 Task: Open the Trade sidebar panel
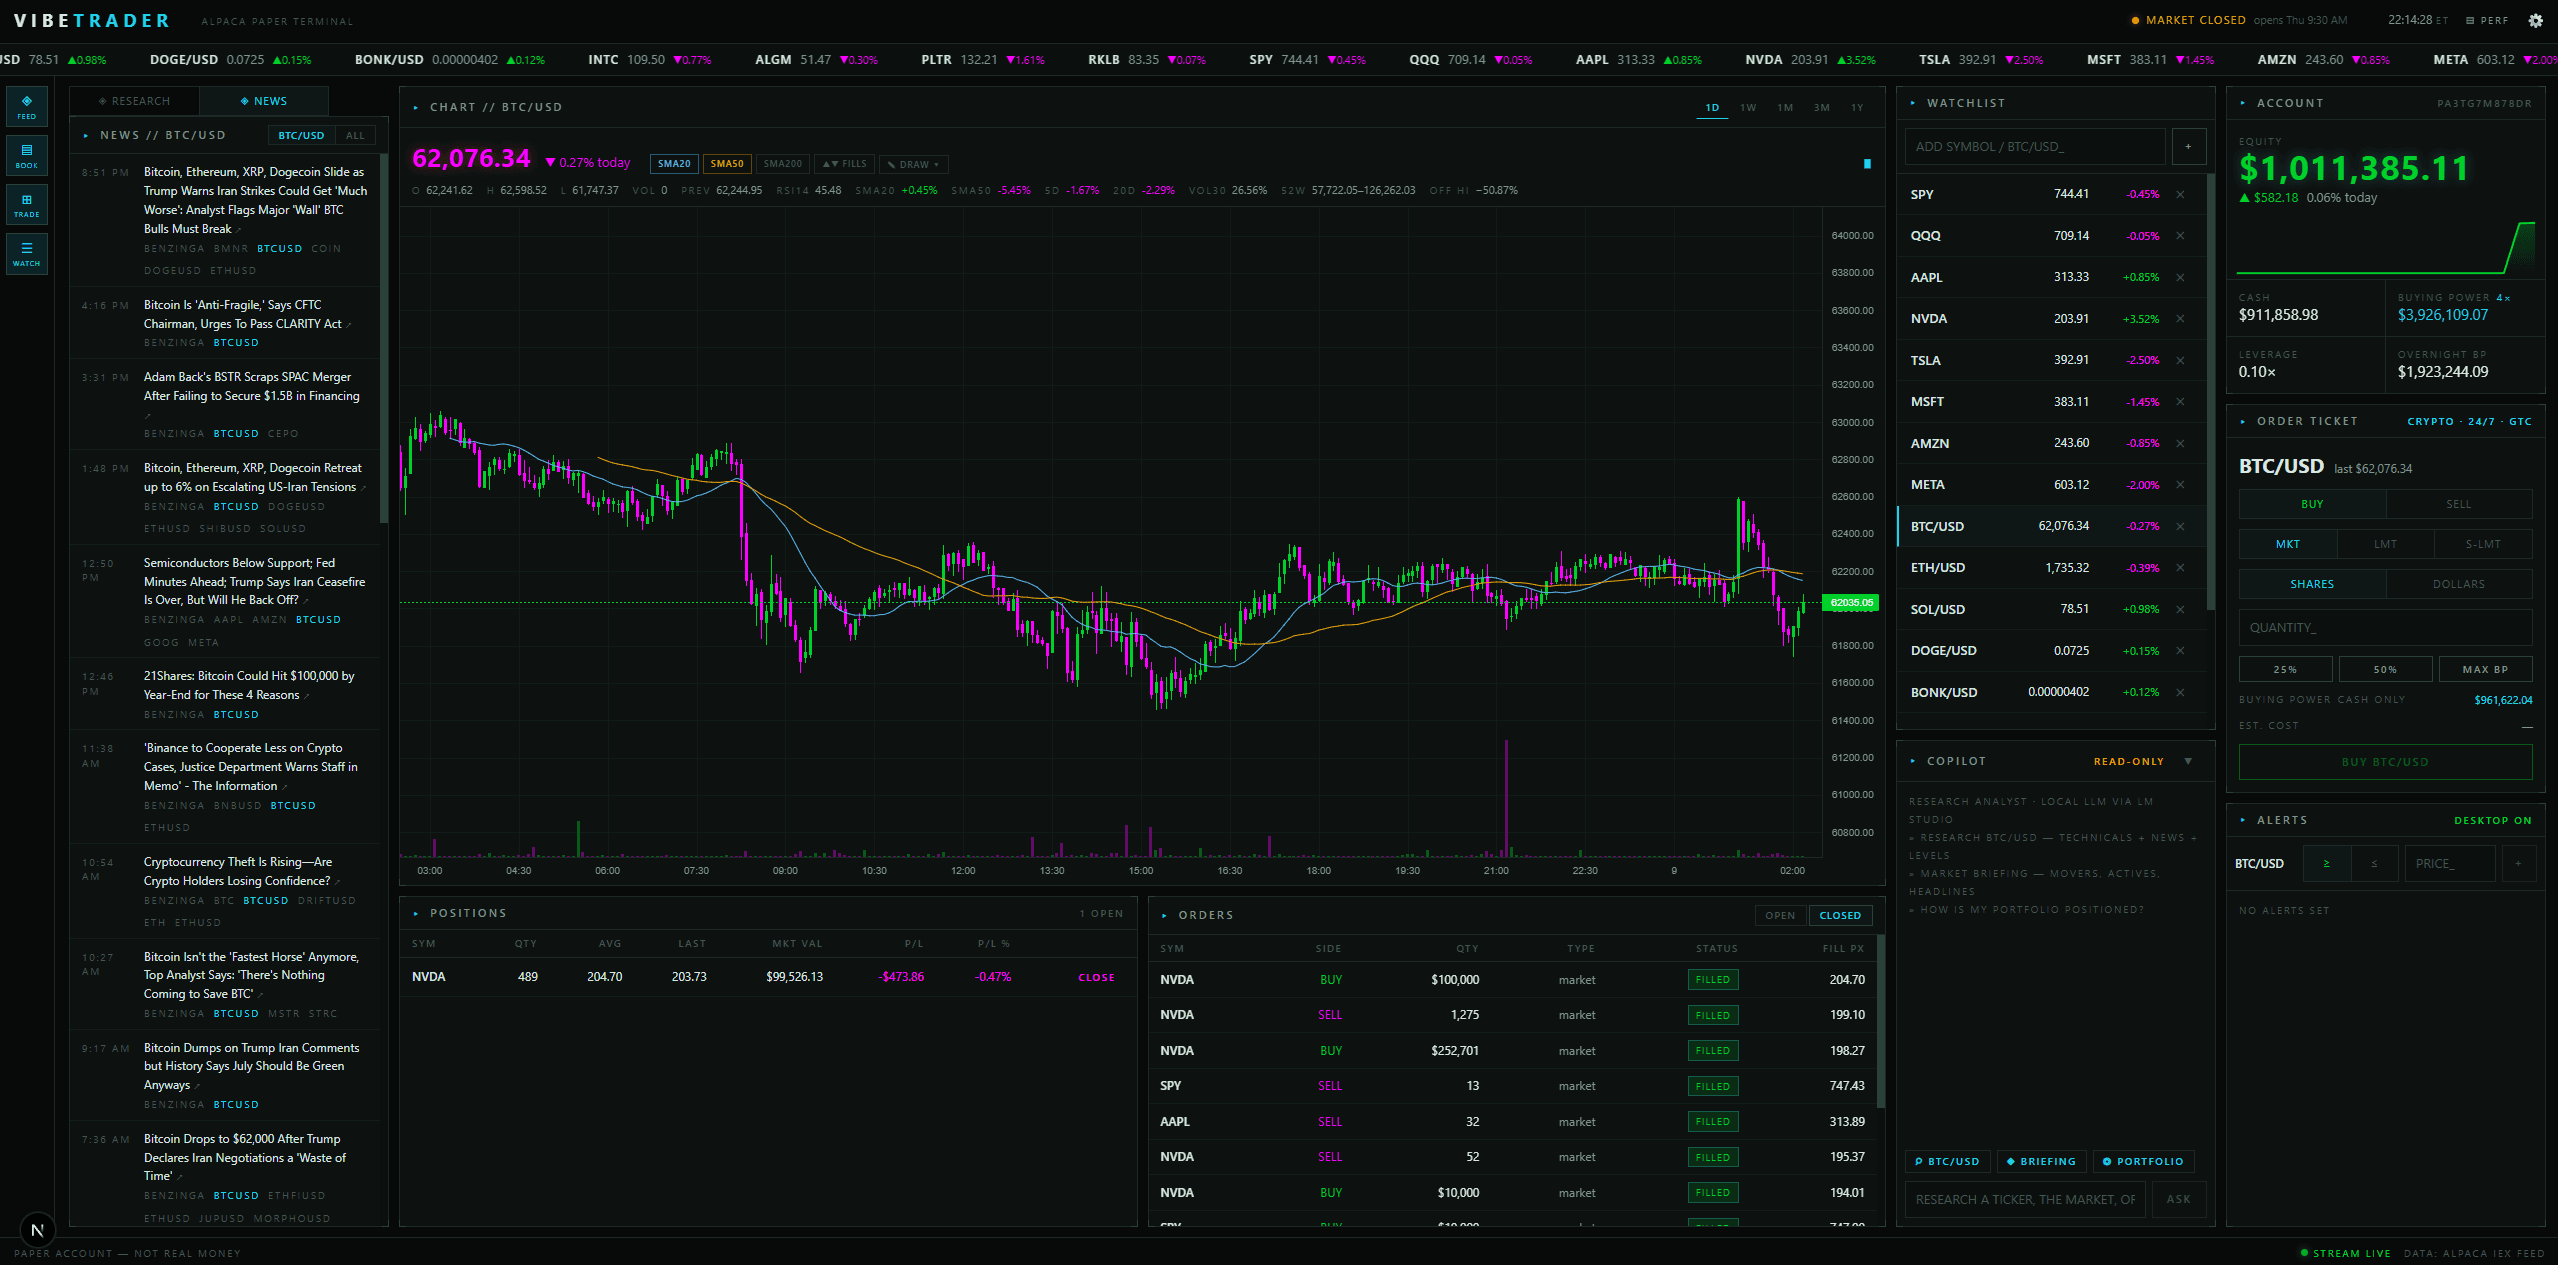coord(27,205)
